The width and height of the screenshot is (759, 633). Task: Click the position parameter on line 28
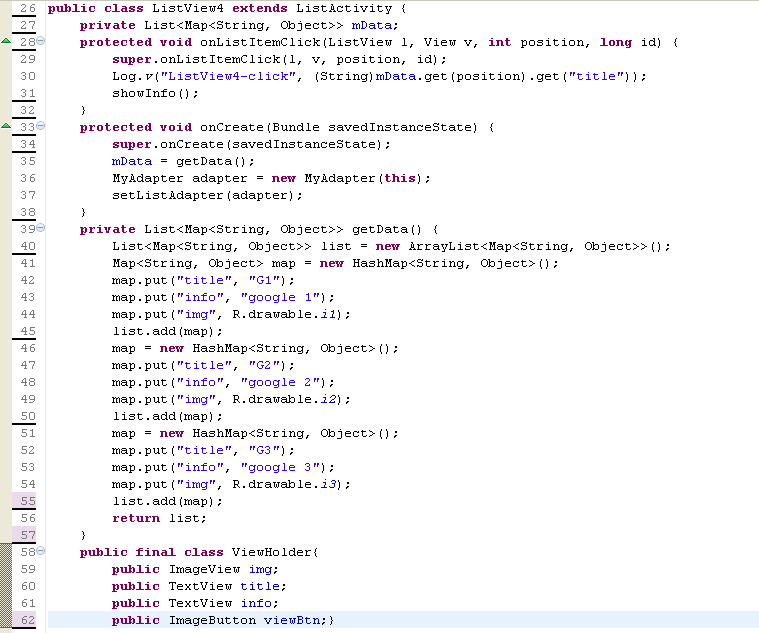tap(552, 43)
